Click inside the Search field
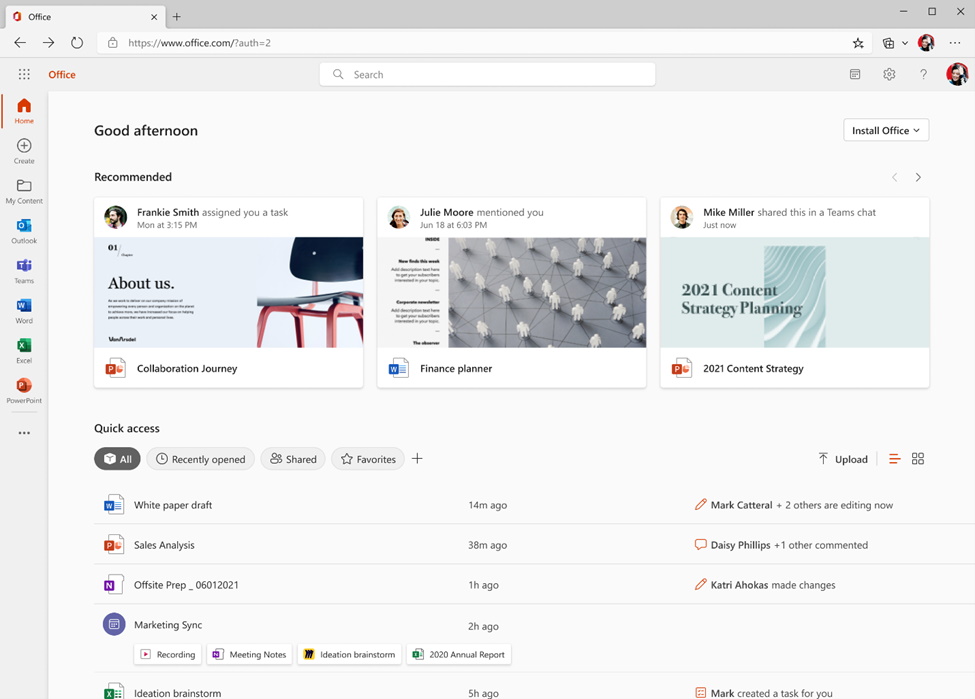Screen dimensions: 975x699 click(486, 74)
